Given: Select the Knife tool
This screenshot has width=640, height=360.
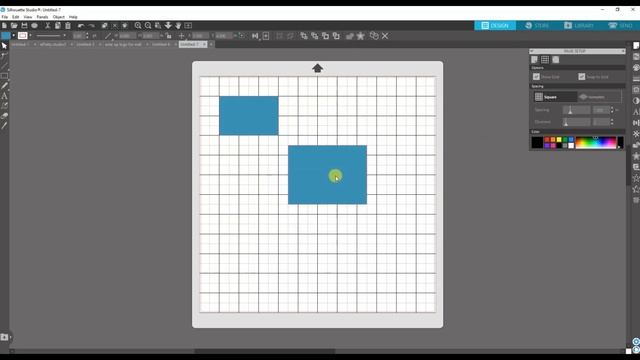Looking at the screenshot, I should pyautogui.click(x=4, y=126).
